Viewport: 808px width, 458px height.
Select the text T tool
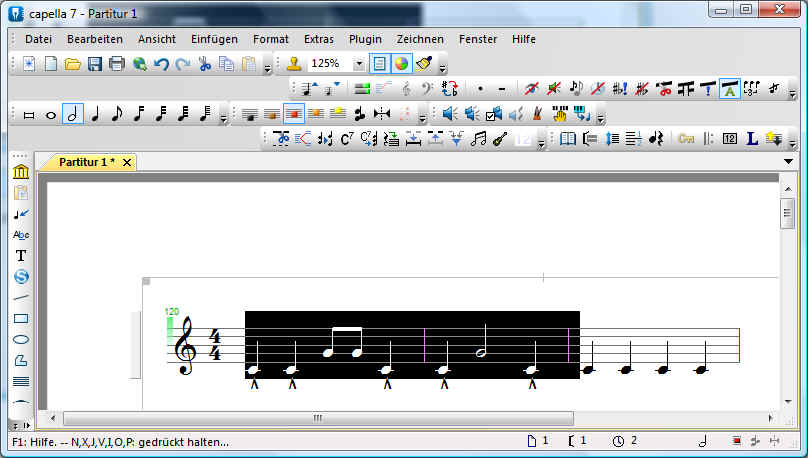click(21, 255)
